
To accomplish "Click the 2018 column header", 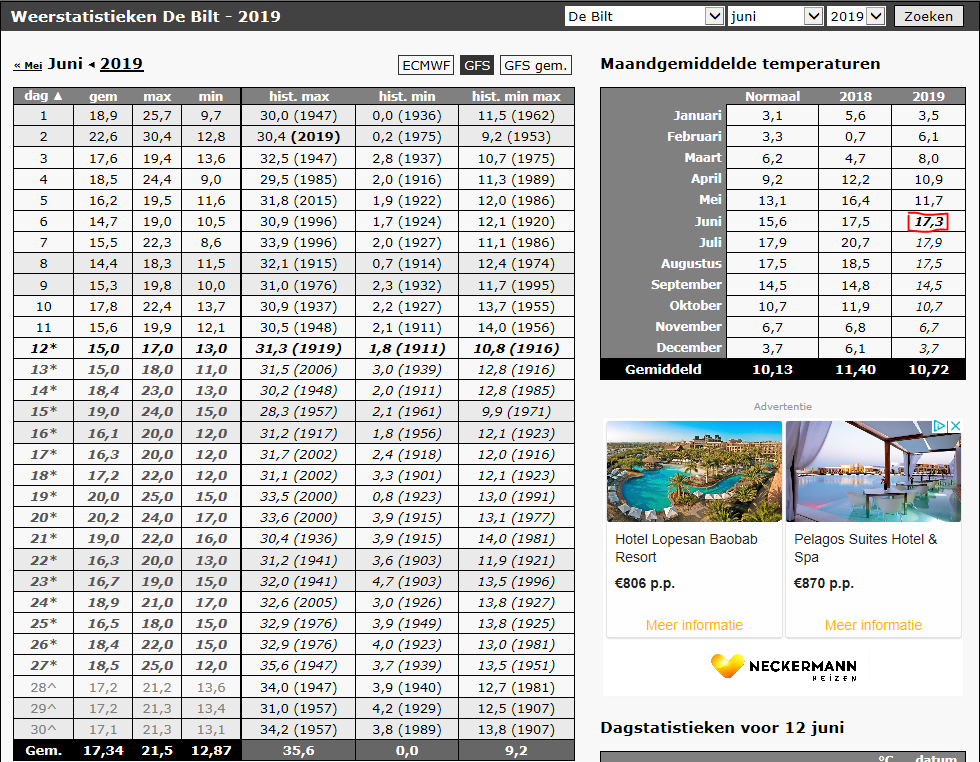I will 855,96.
